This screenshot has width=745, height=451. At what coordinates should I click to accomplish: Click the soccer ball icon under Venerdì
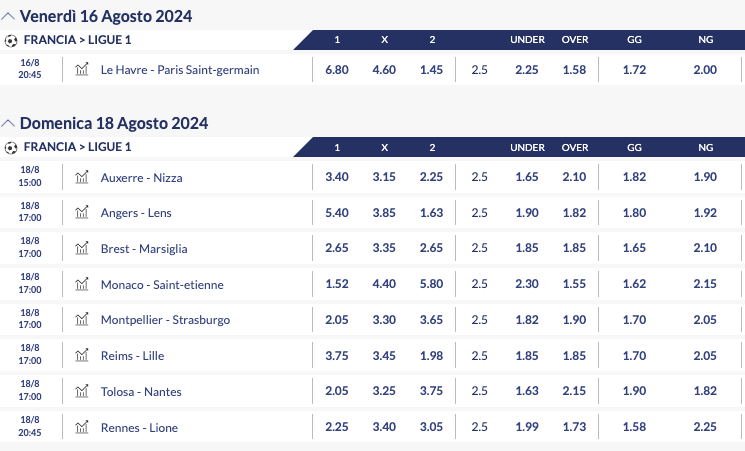coord(11,40)
